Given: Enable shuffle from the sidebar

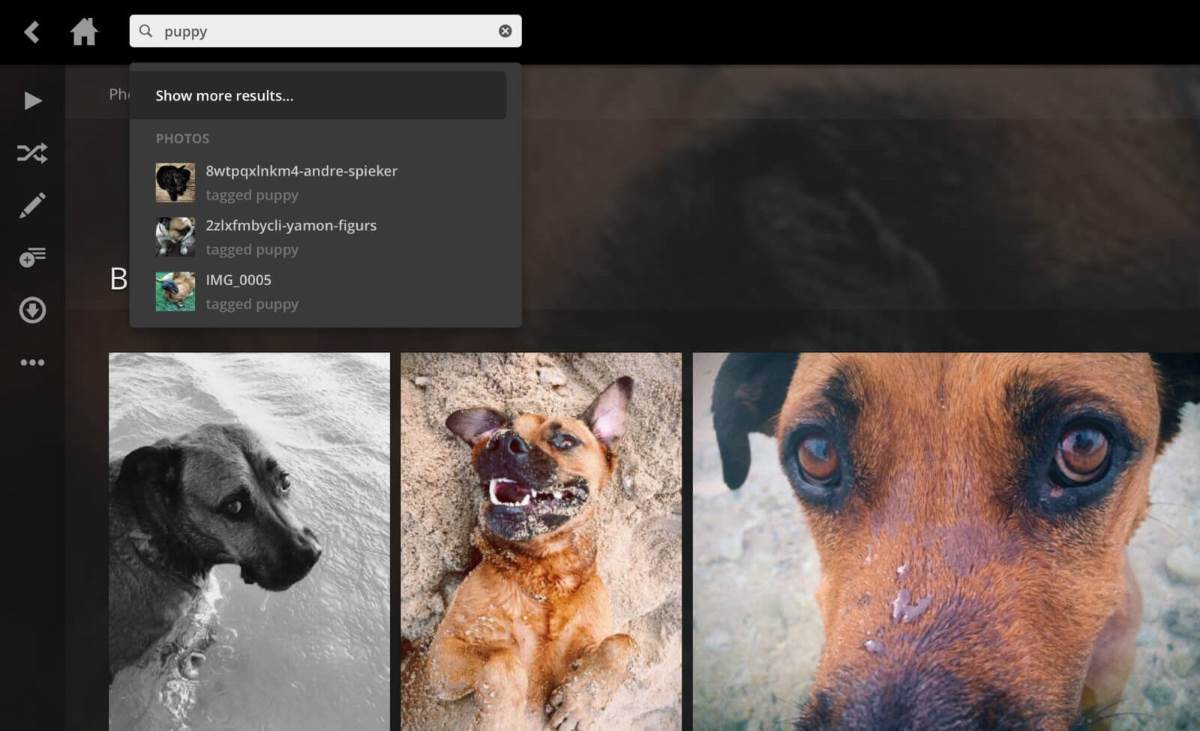Looking at the screenshot, I should 32,153.
